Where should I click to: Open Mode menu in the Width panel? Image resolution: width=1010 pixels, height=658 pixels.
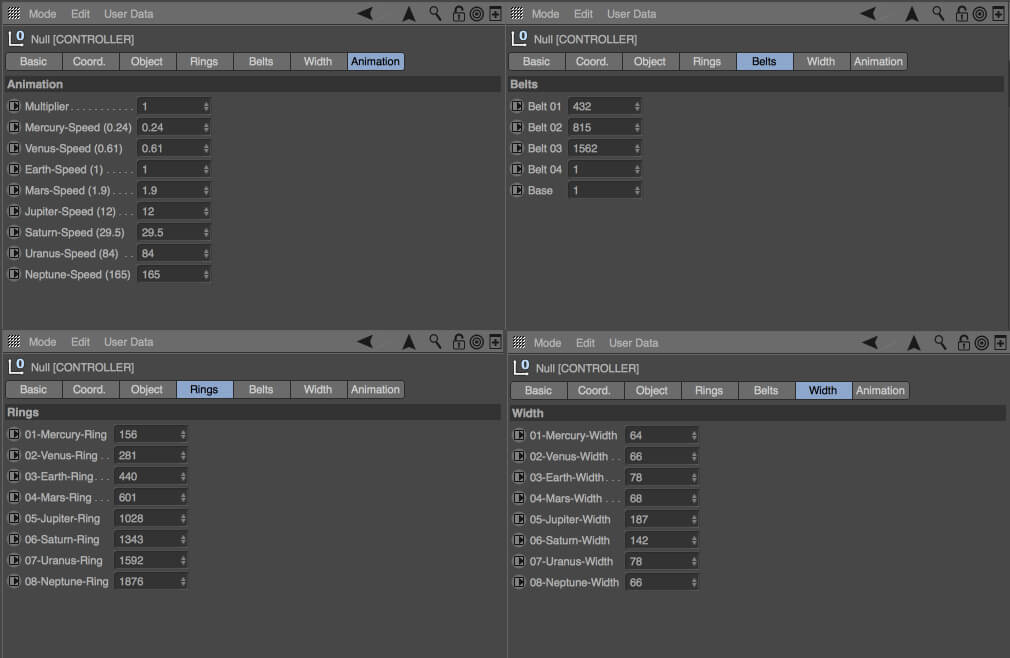[548, 343]
